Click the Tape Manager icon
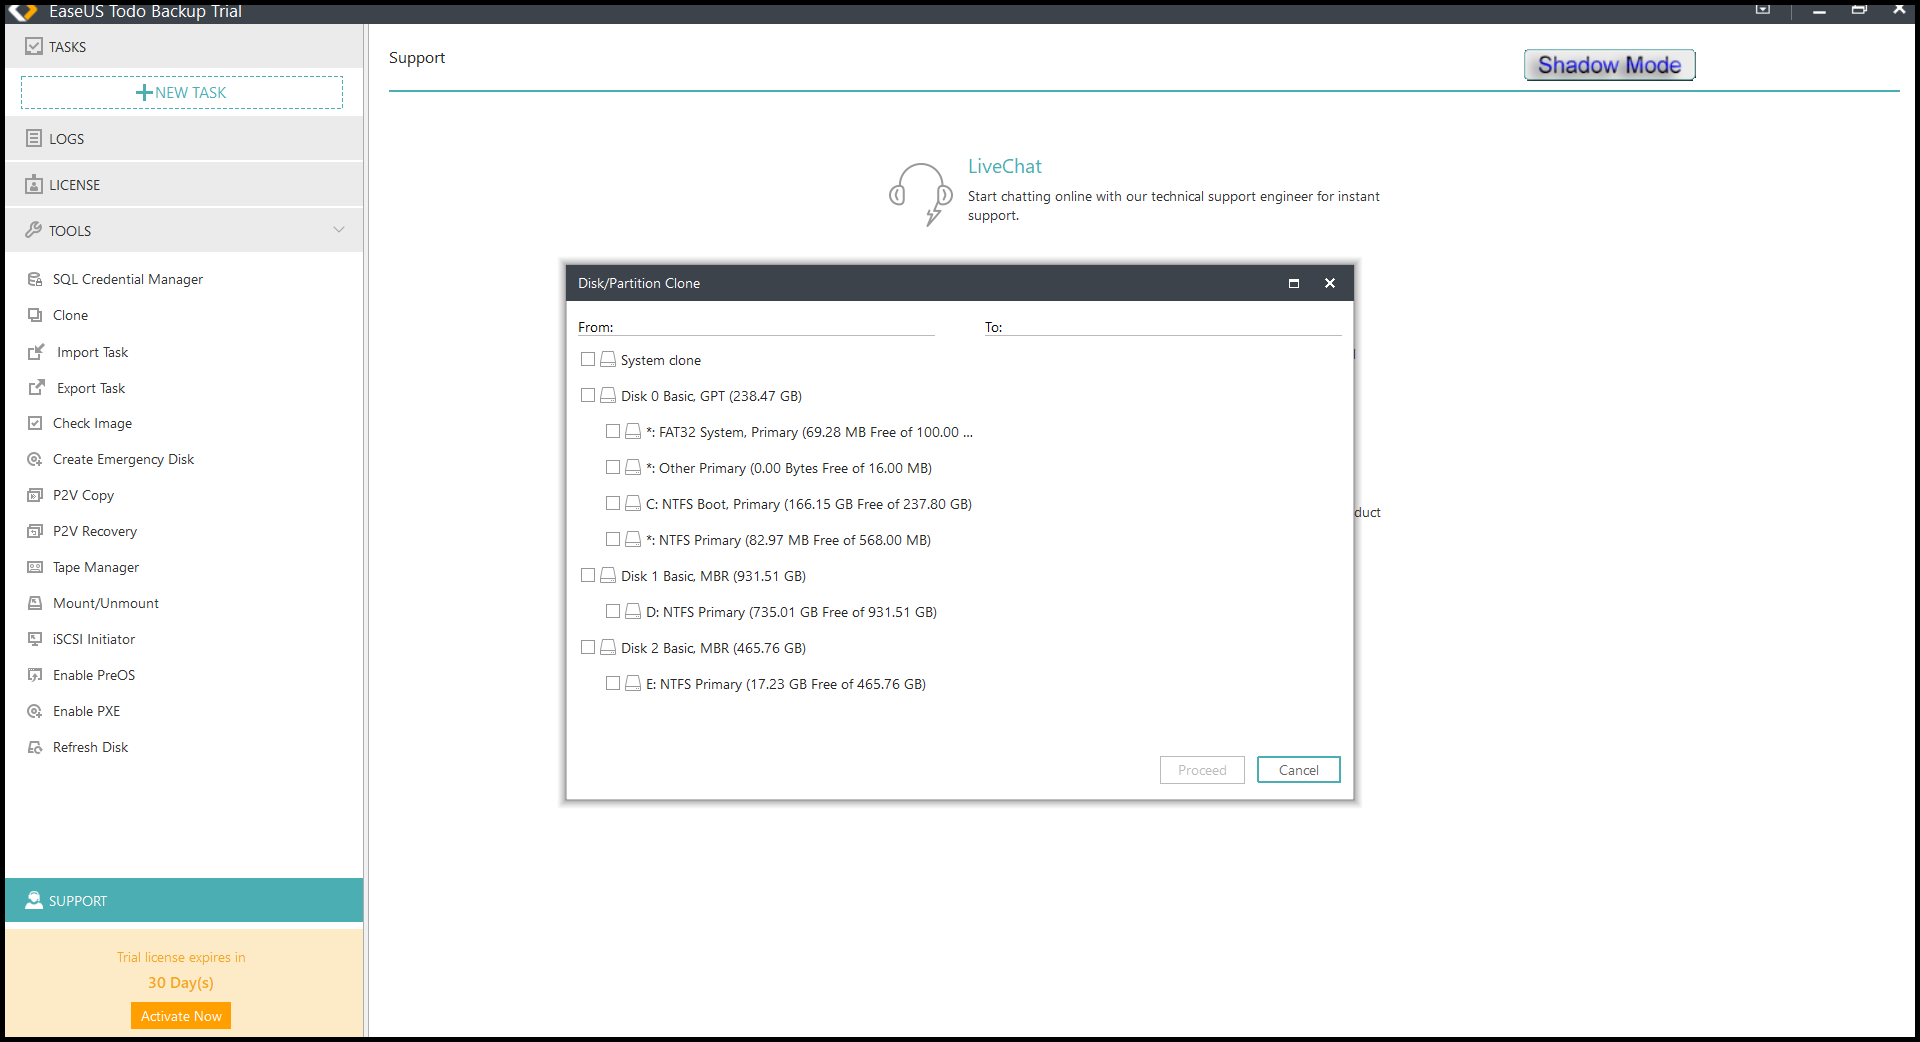The image size is (1920, 1042). 35,567
